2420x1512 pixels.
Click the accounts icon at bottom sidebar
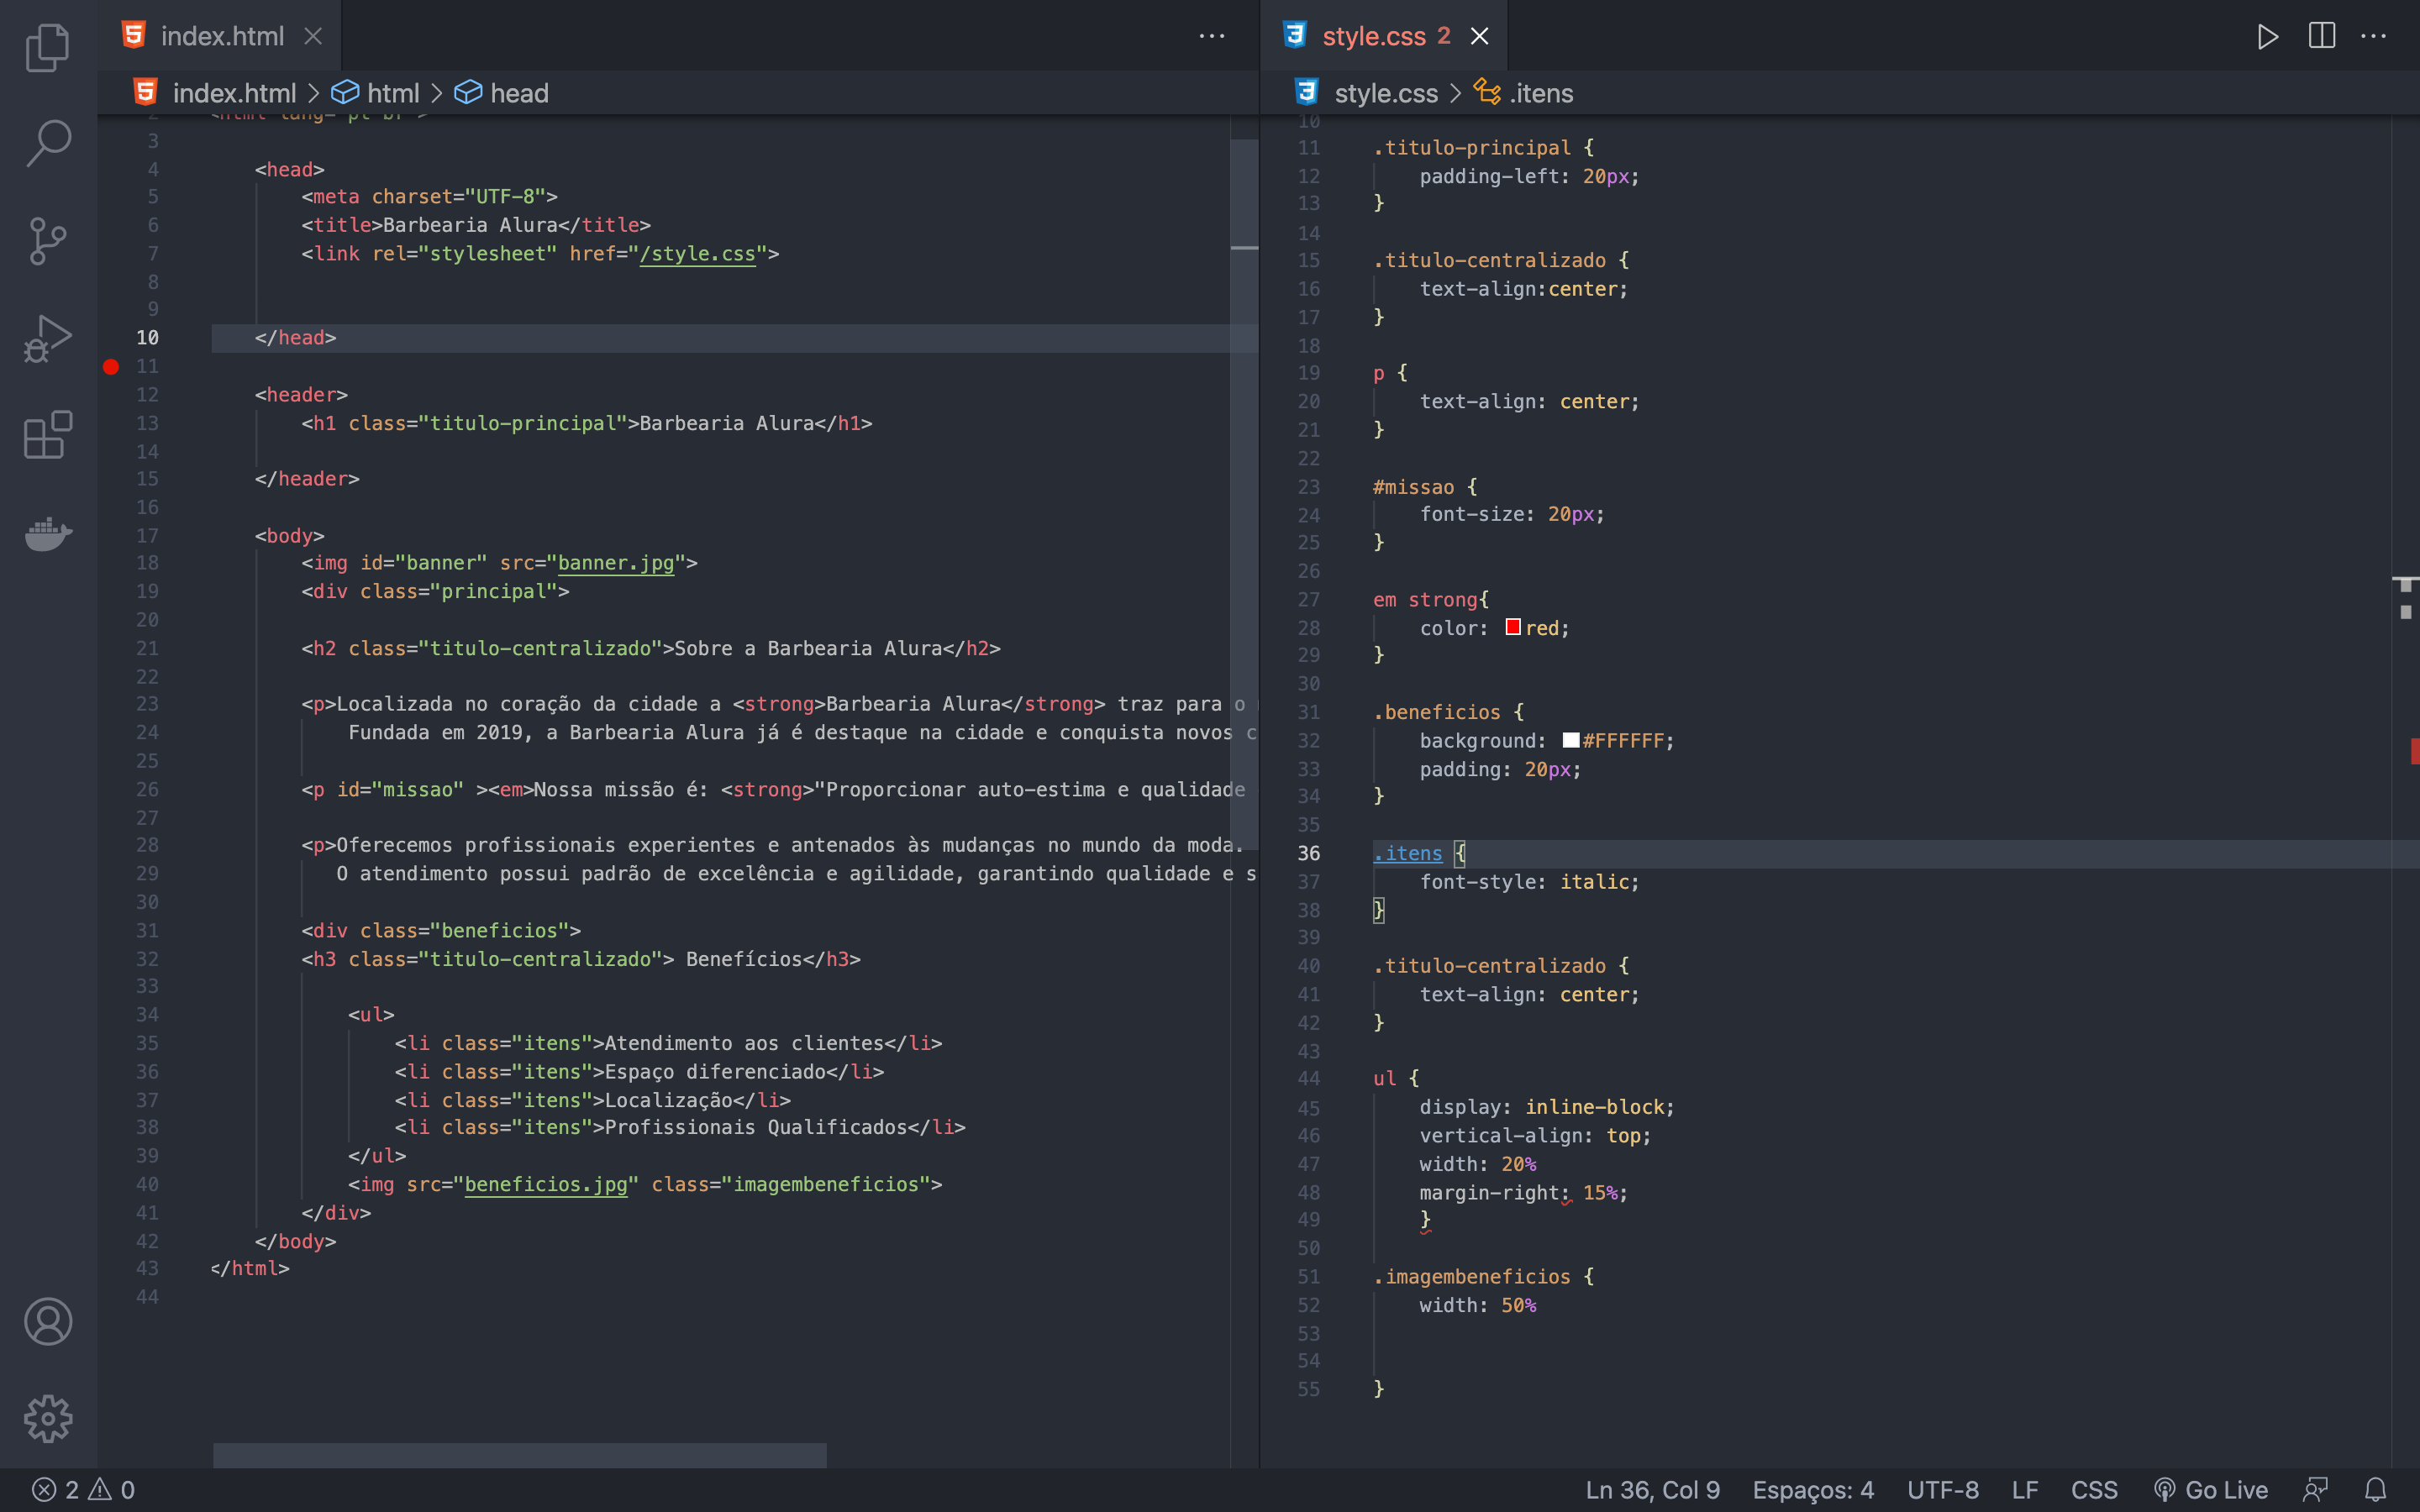47,1322
